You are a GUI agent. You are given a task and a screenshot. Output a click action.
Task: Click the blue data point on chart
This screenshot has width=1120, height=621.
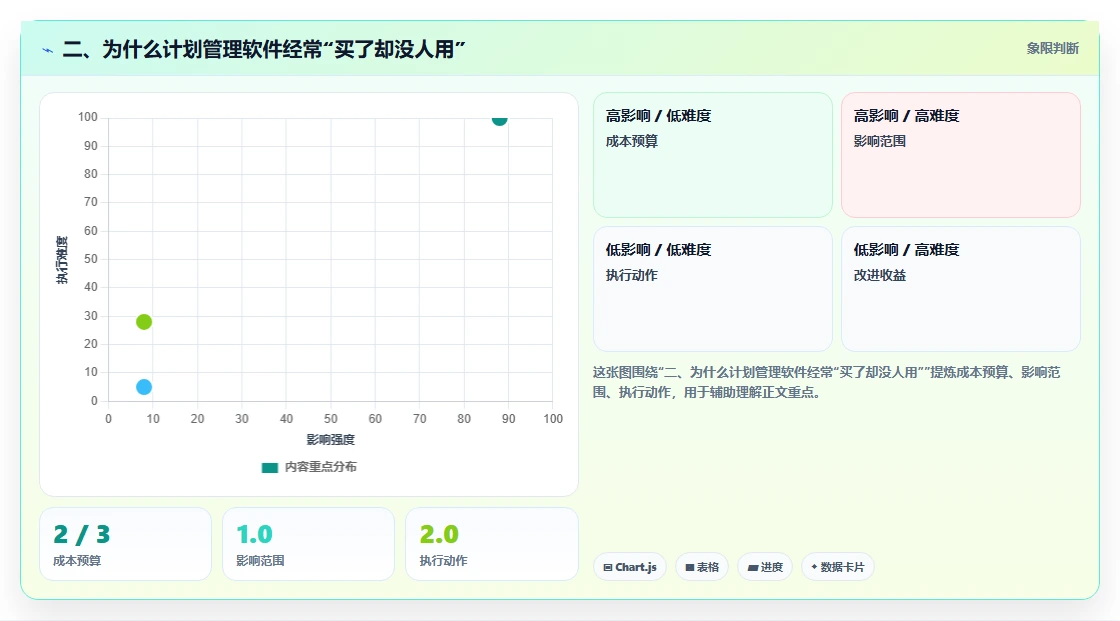point(144,387)
